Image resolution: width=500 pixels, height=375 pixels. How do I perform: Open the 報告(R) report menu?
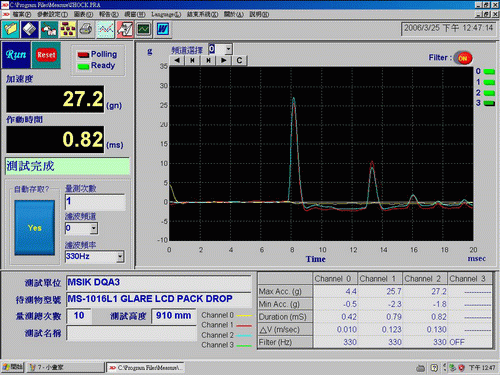point(109,14)
